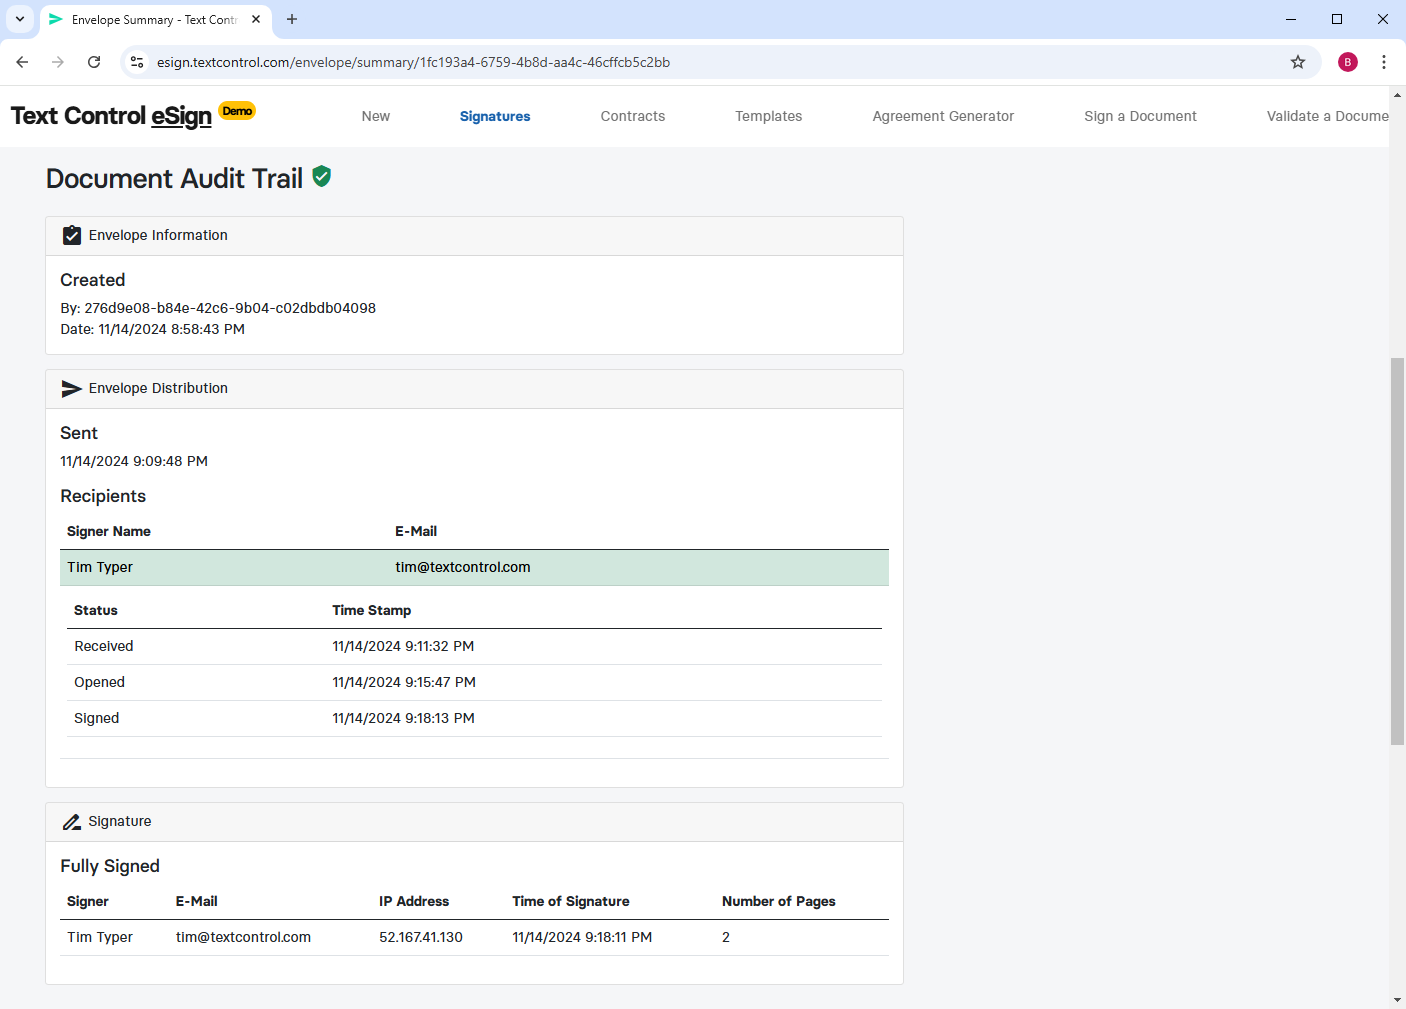
Task: Click signature time 11/14/2024 9:18:11 PM
Action: click(x=582, y=937)
